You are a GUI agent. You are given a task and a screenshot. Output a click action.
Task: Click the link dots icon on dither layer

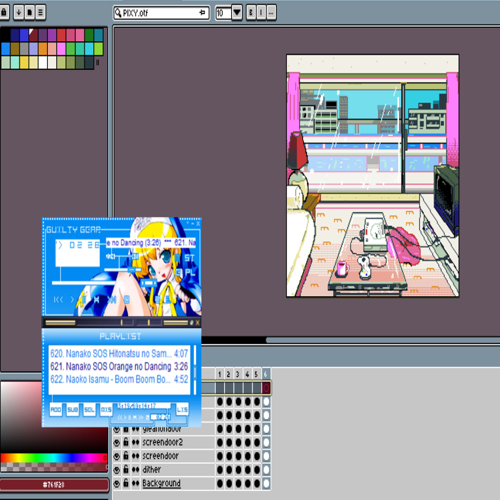(x=135, y=470)
